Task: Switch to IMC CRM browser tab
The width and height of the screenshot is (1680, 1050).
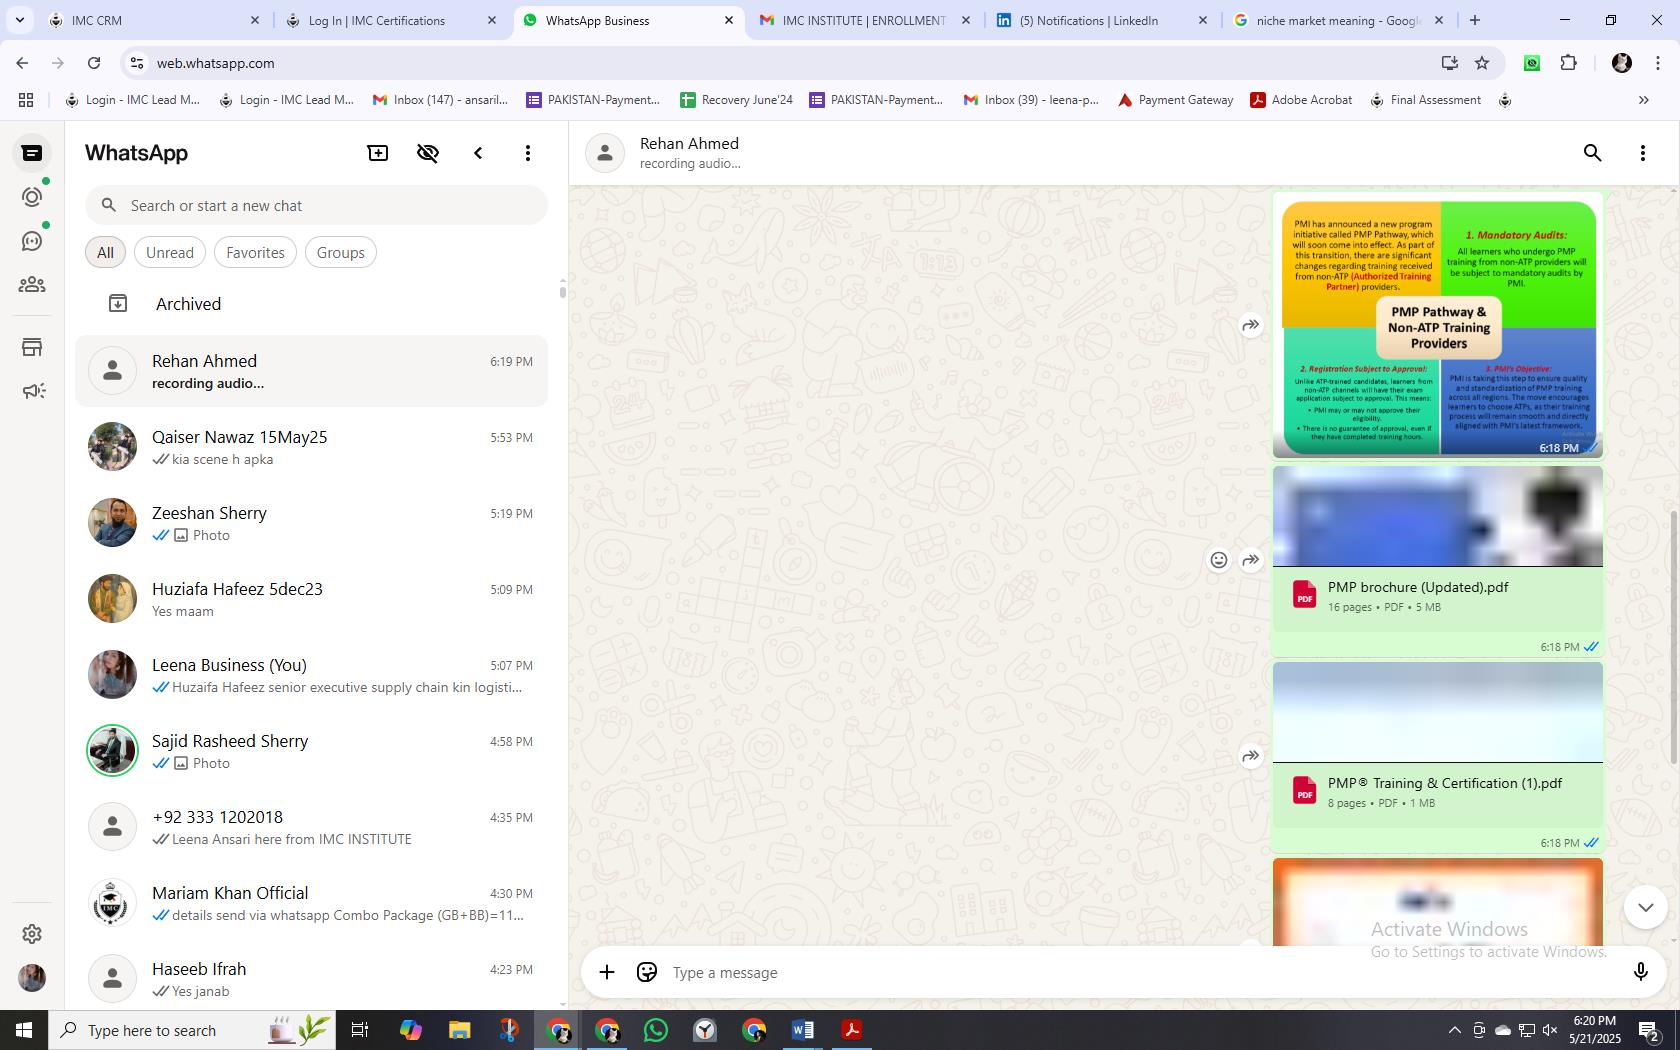Action: [153, 20]
